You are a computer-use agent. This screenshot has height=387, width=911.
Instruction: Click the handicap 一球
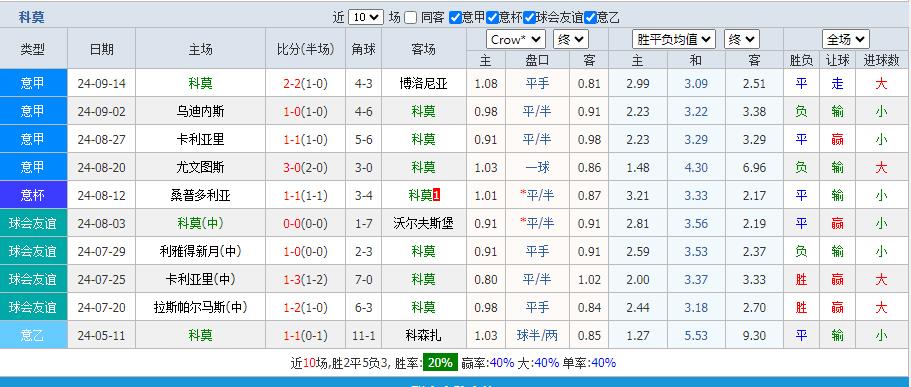tap(537, 167)
